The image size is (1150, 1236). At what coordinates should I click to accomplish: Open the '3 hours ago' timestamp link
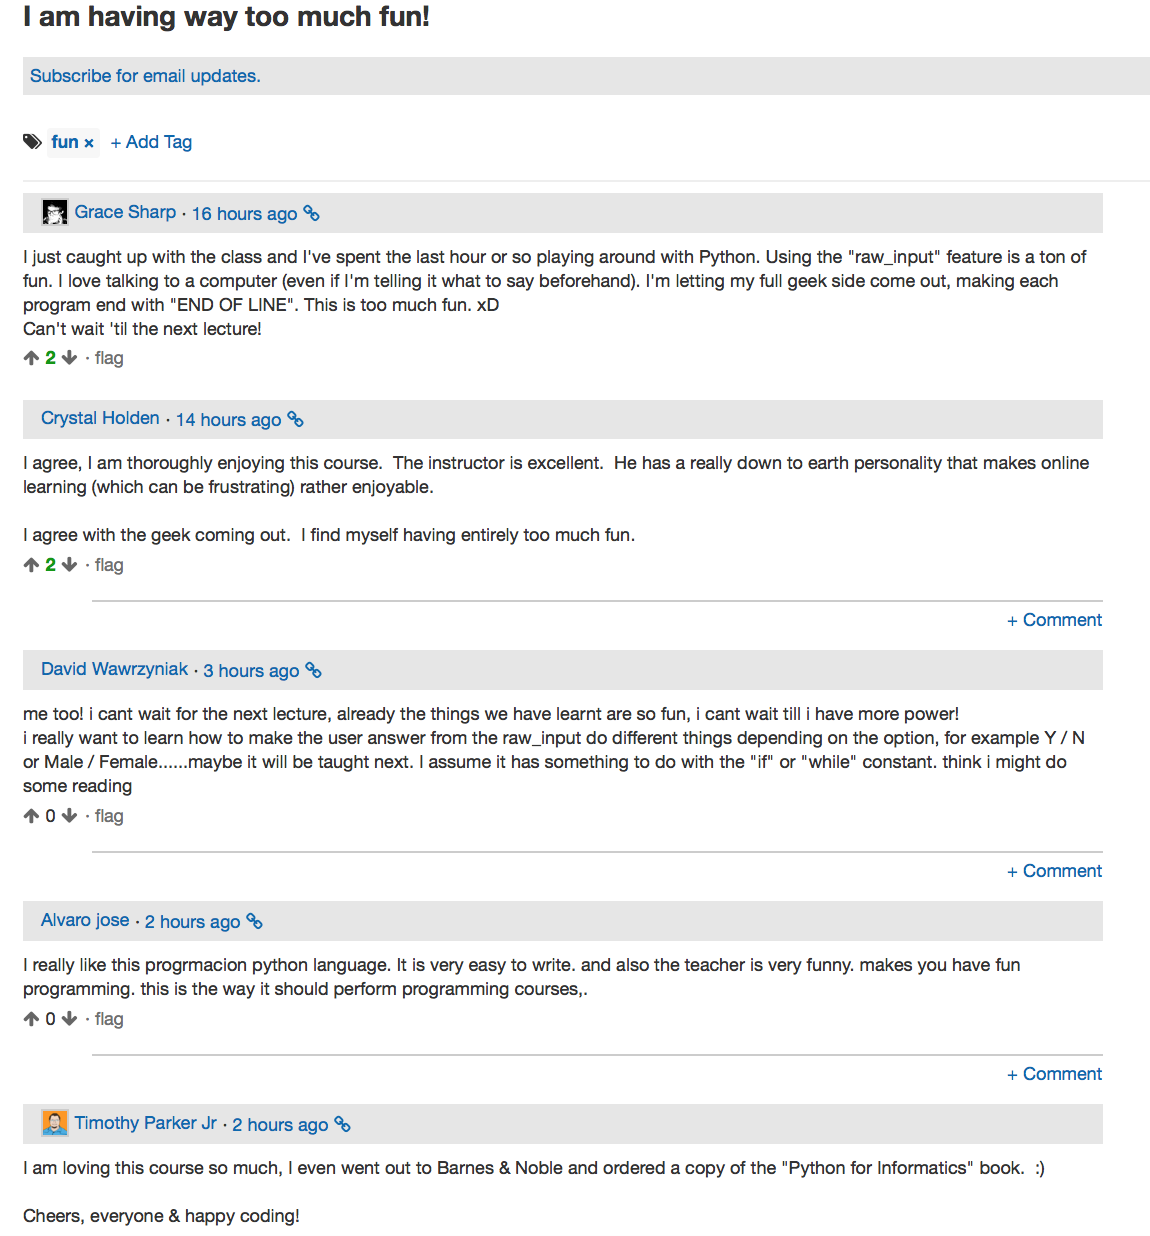coord(251,670)
